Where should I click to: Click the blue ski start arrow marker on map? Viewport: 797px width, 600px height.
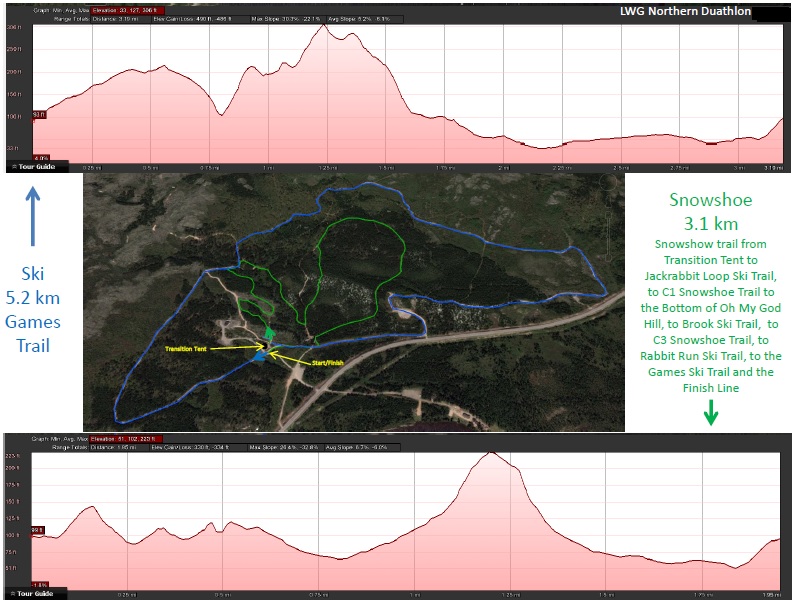(x=261, y=355)
